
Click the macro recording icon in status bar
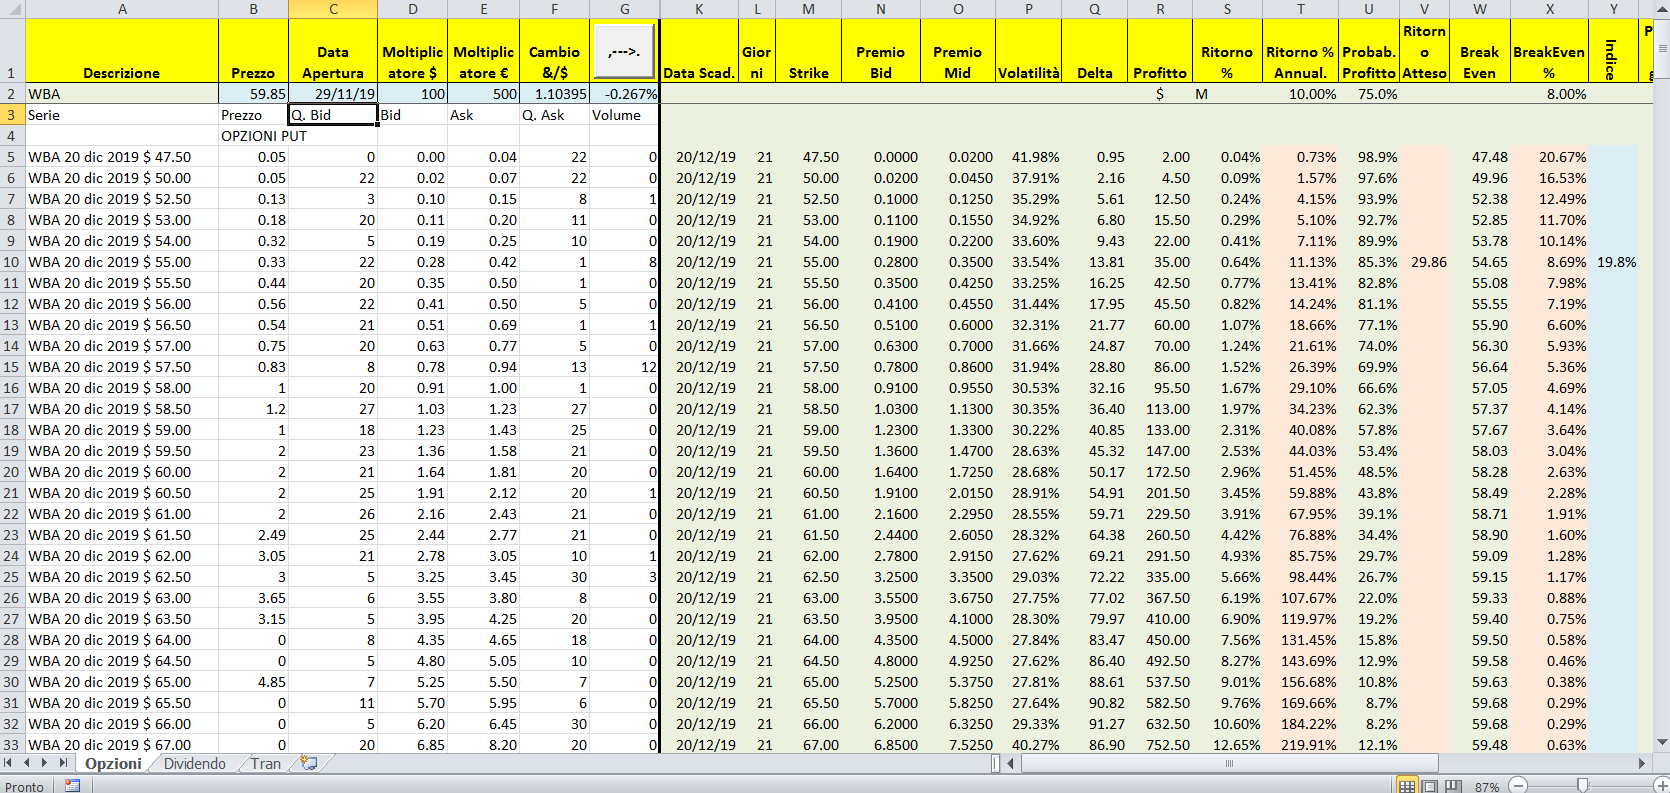tap(72, 786)
